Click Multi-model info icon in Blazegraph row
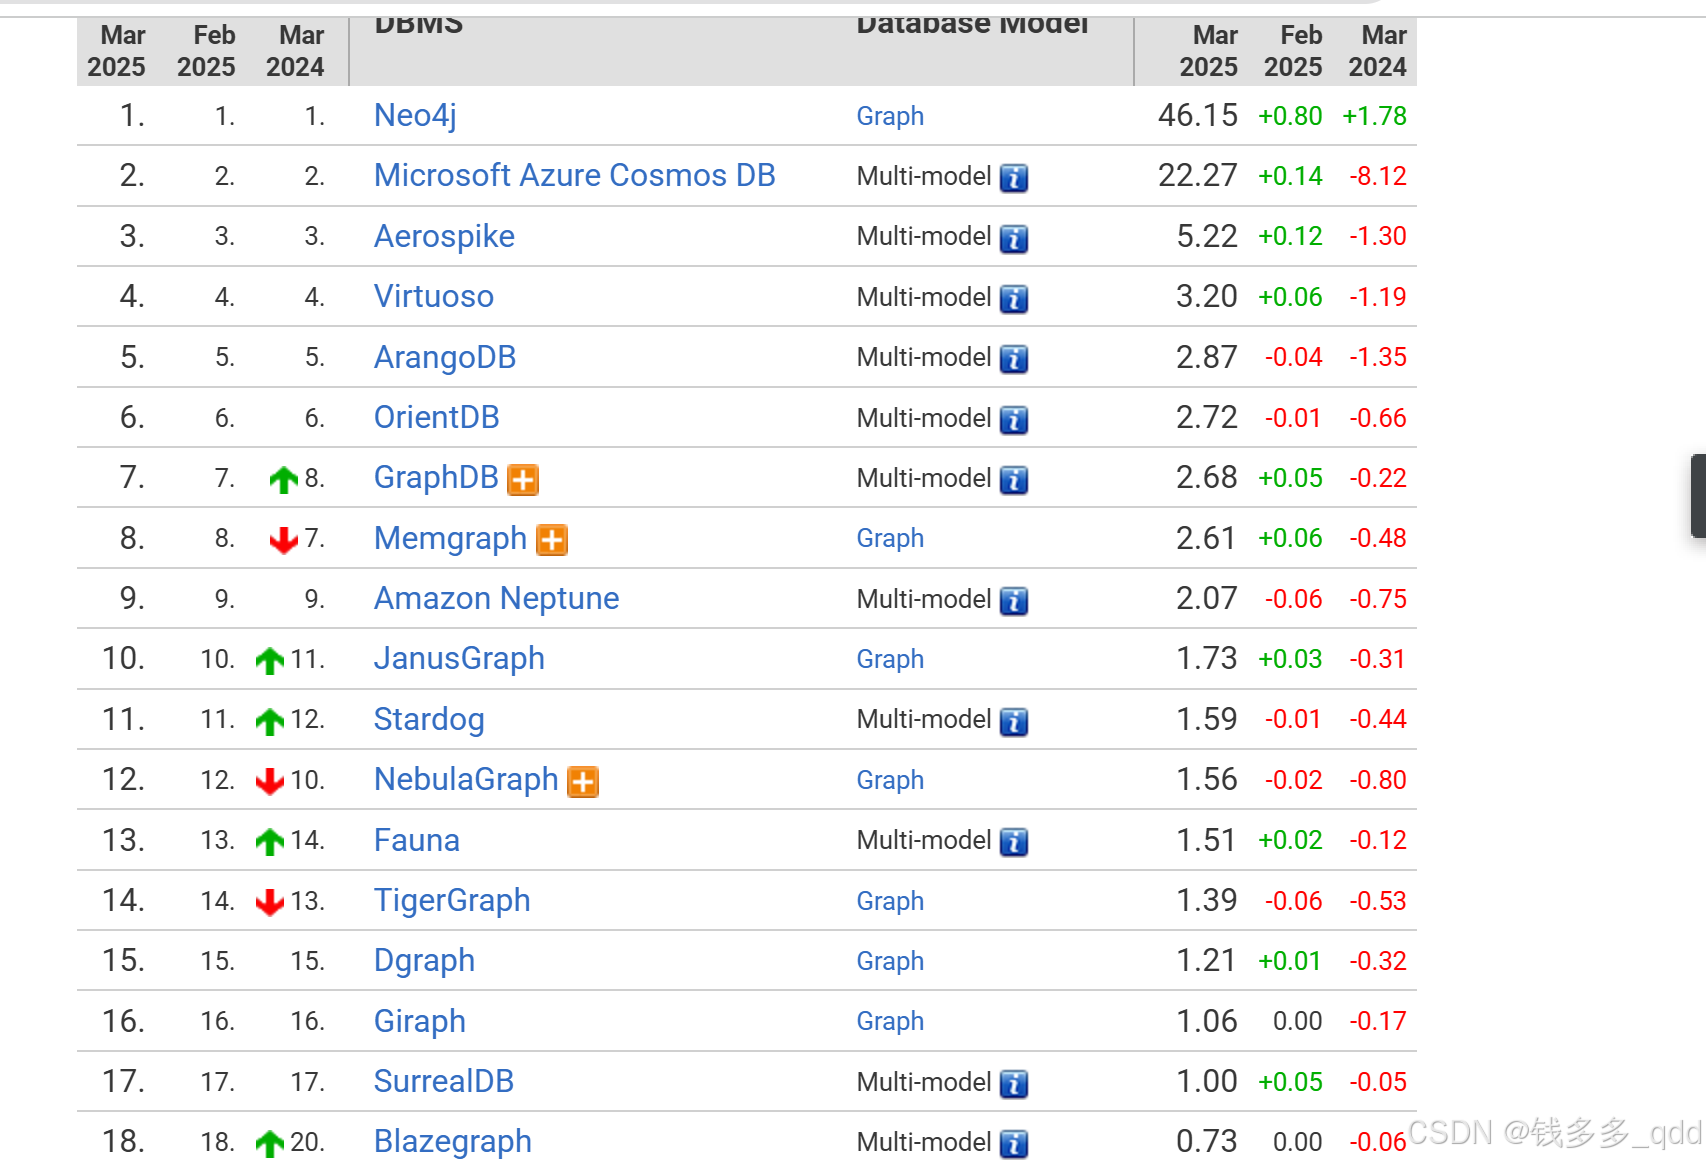 pos(1014,1144)
